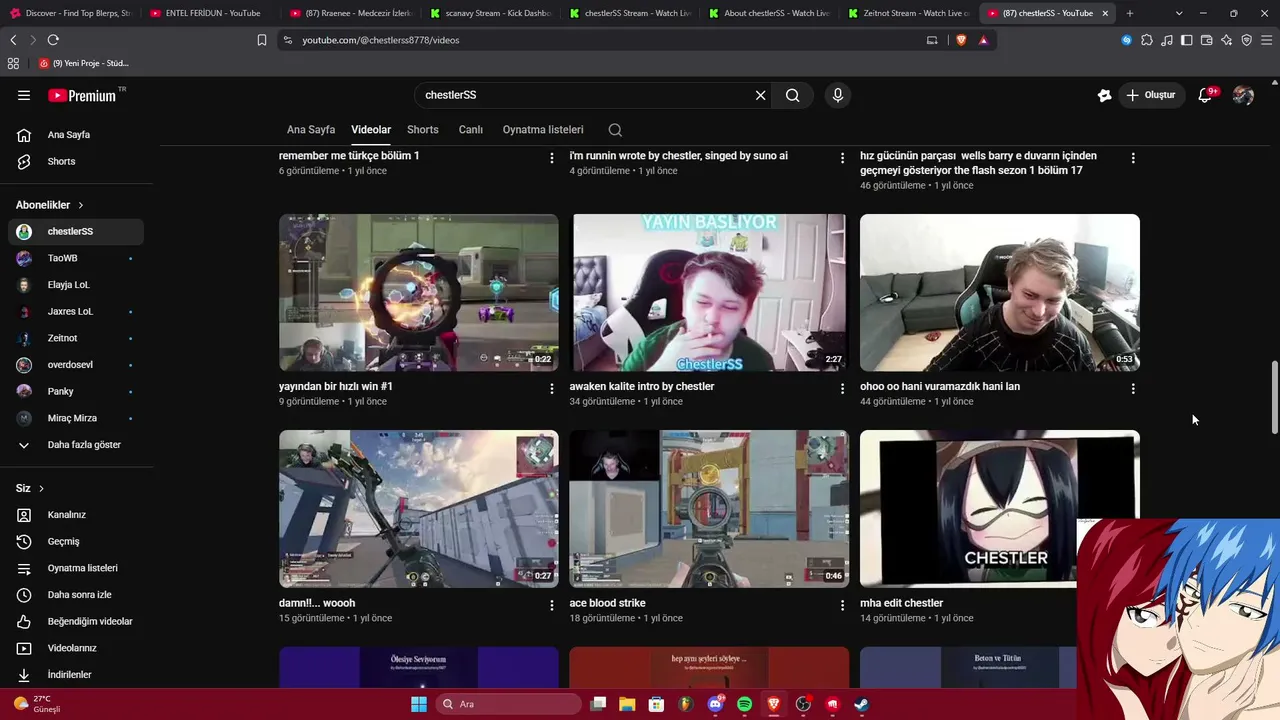Screen dimensions: 1280x720
Task: Expand the Abonelikler section arrow
Action: (x=81, y=205)
